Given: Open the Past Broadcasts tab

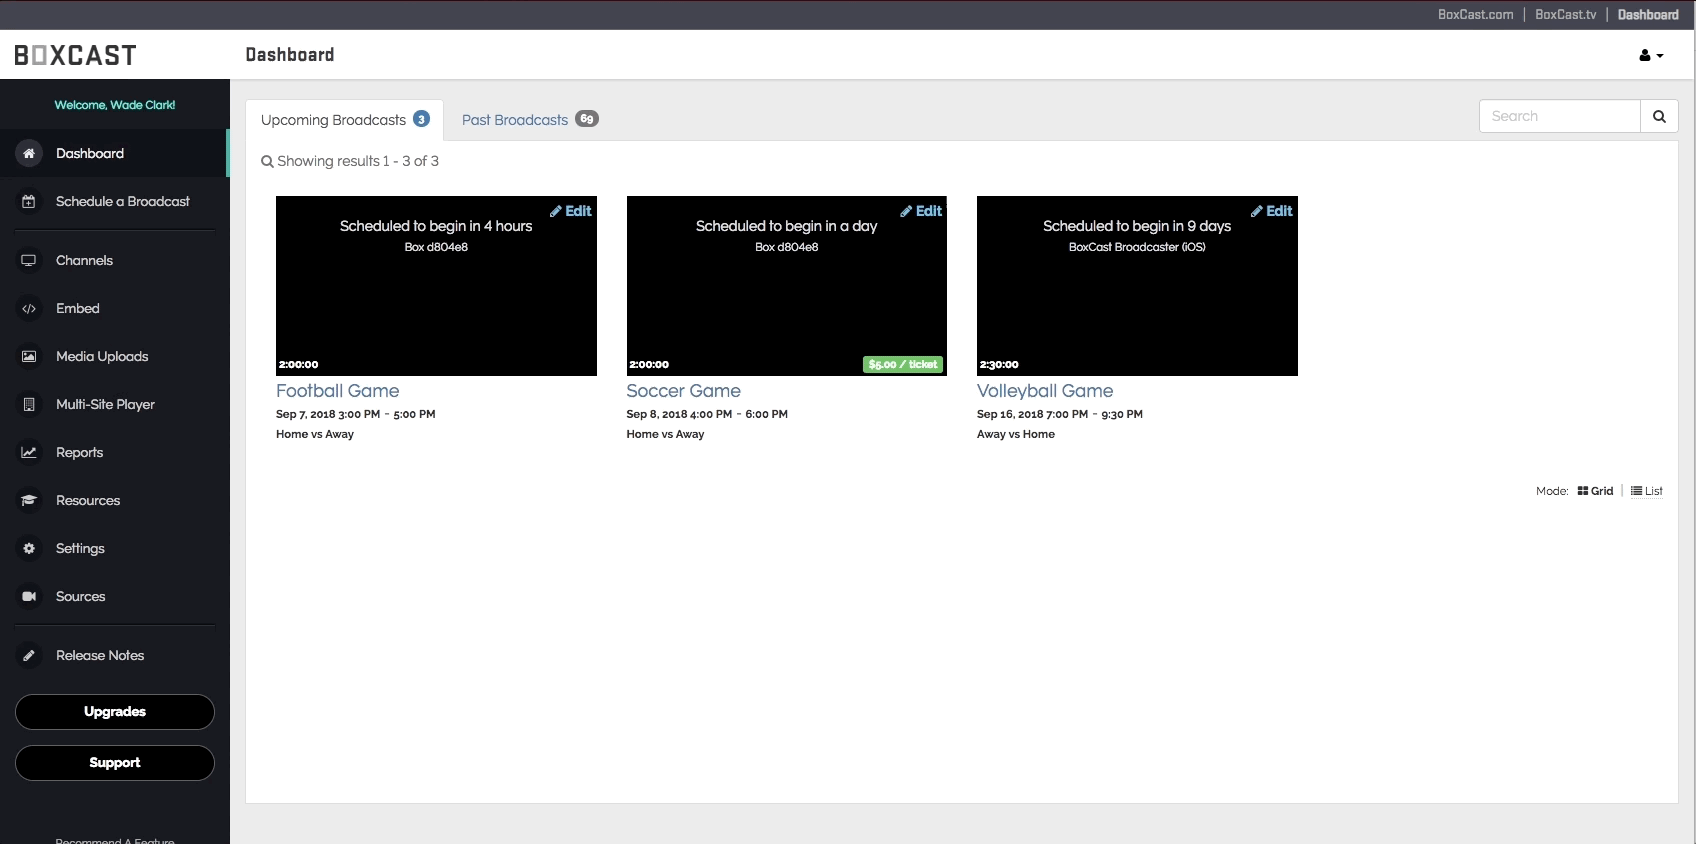Looking at the screenshot, I should (528, 120).
